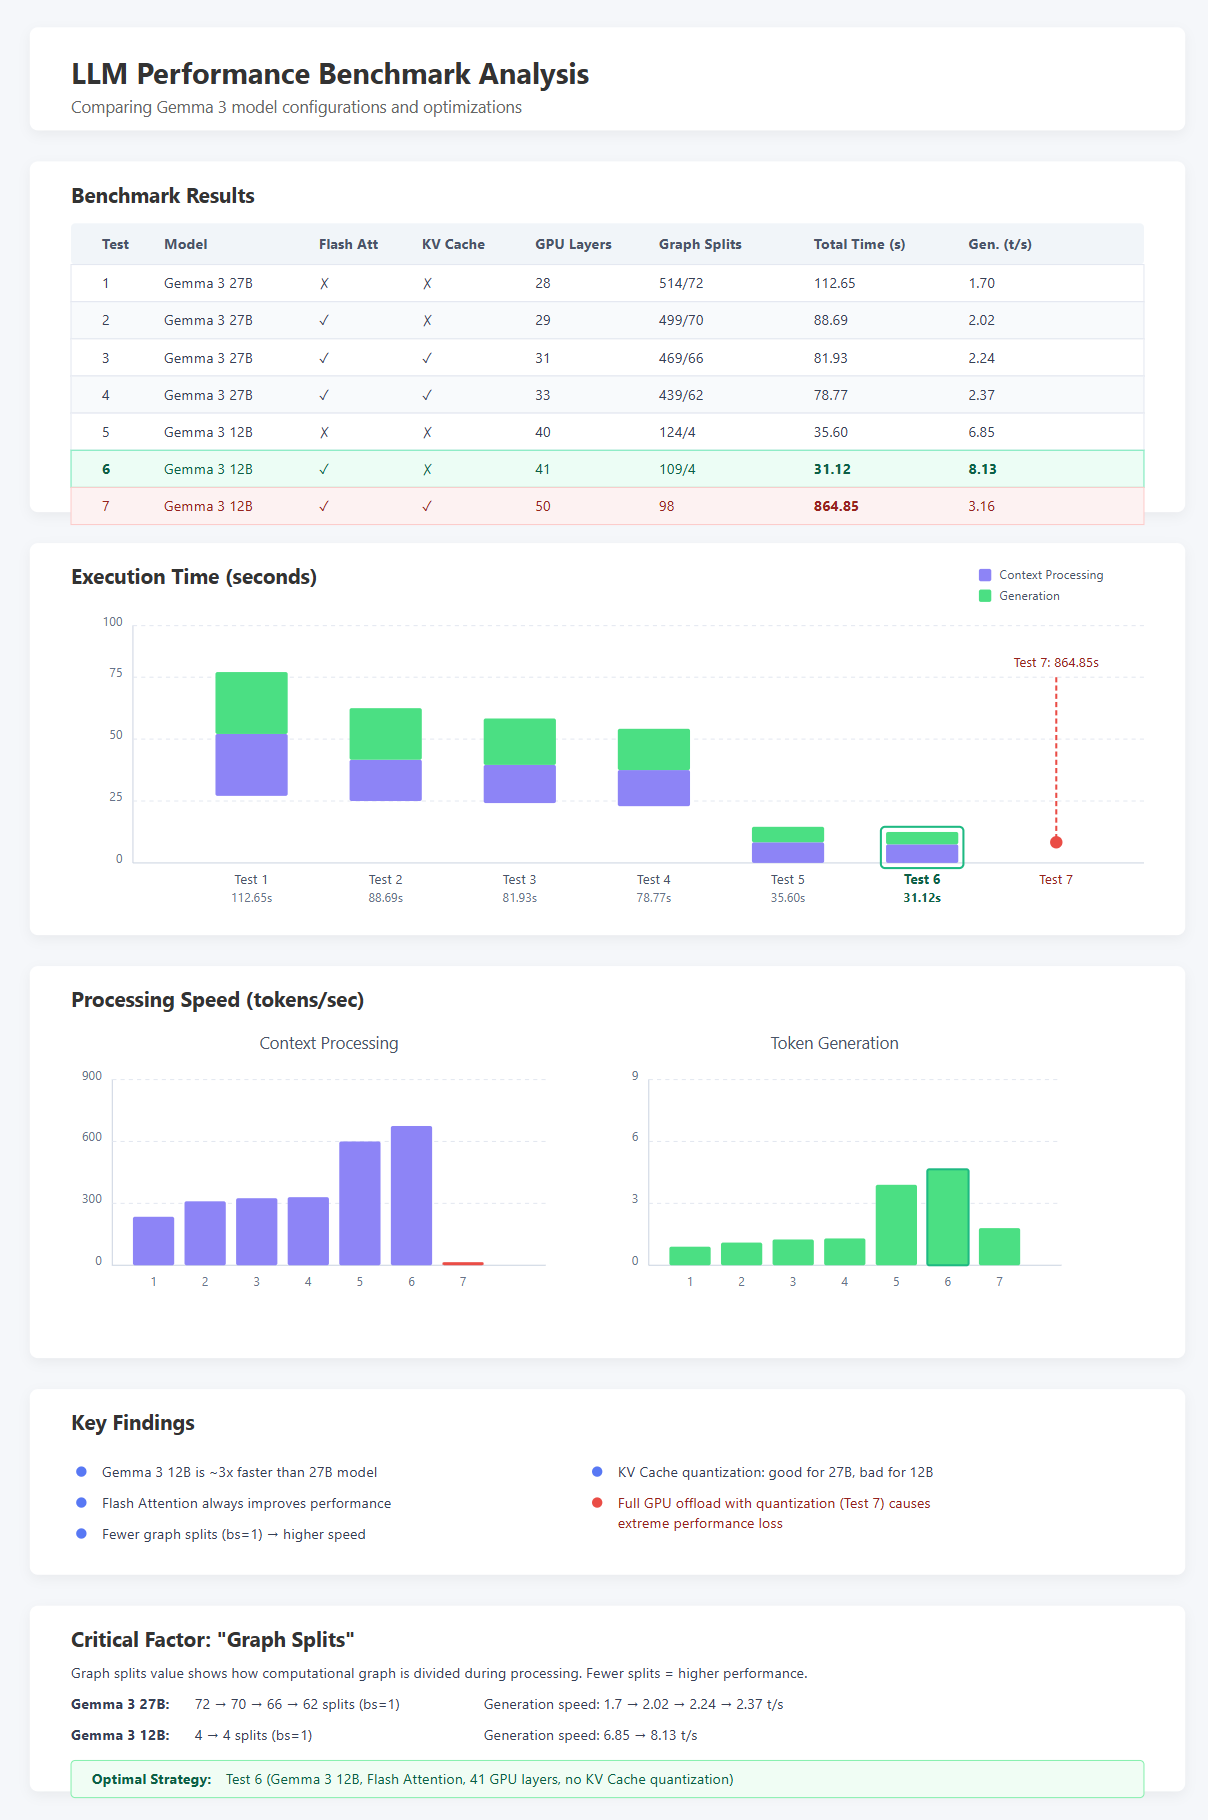
Task: Click the highlighted Test 6 execution time bar
Action: (922, 847)
